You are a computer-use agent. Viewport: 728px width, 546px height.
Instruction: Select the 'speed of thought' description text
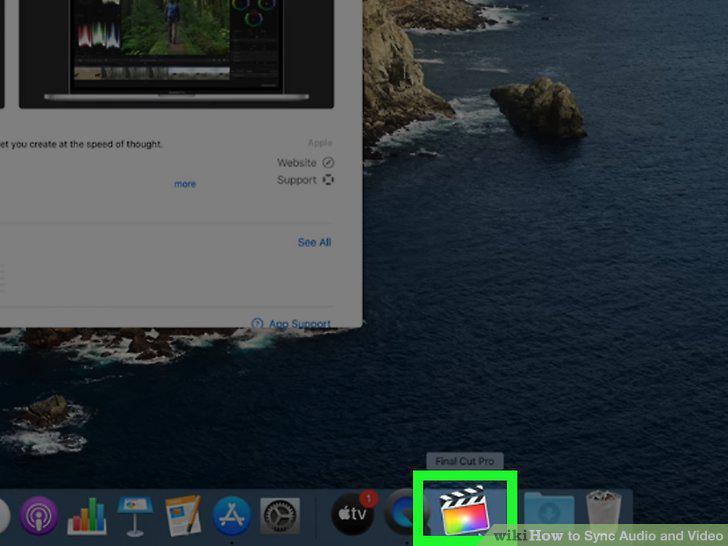point(81,144)
